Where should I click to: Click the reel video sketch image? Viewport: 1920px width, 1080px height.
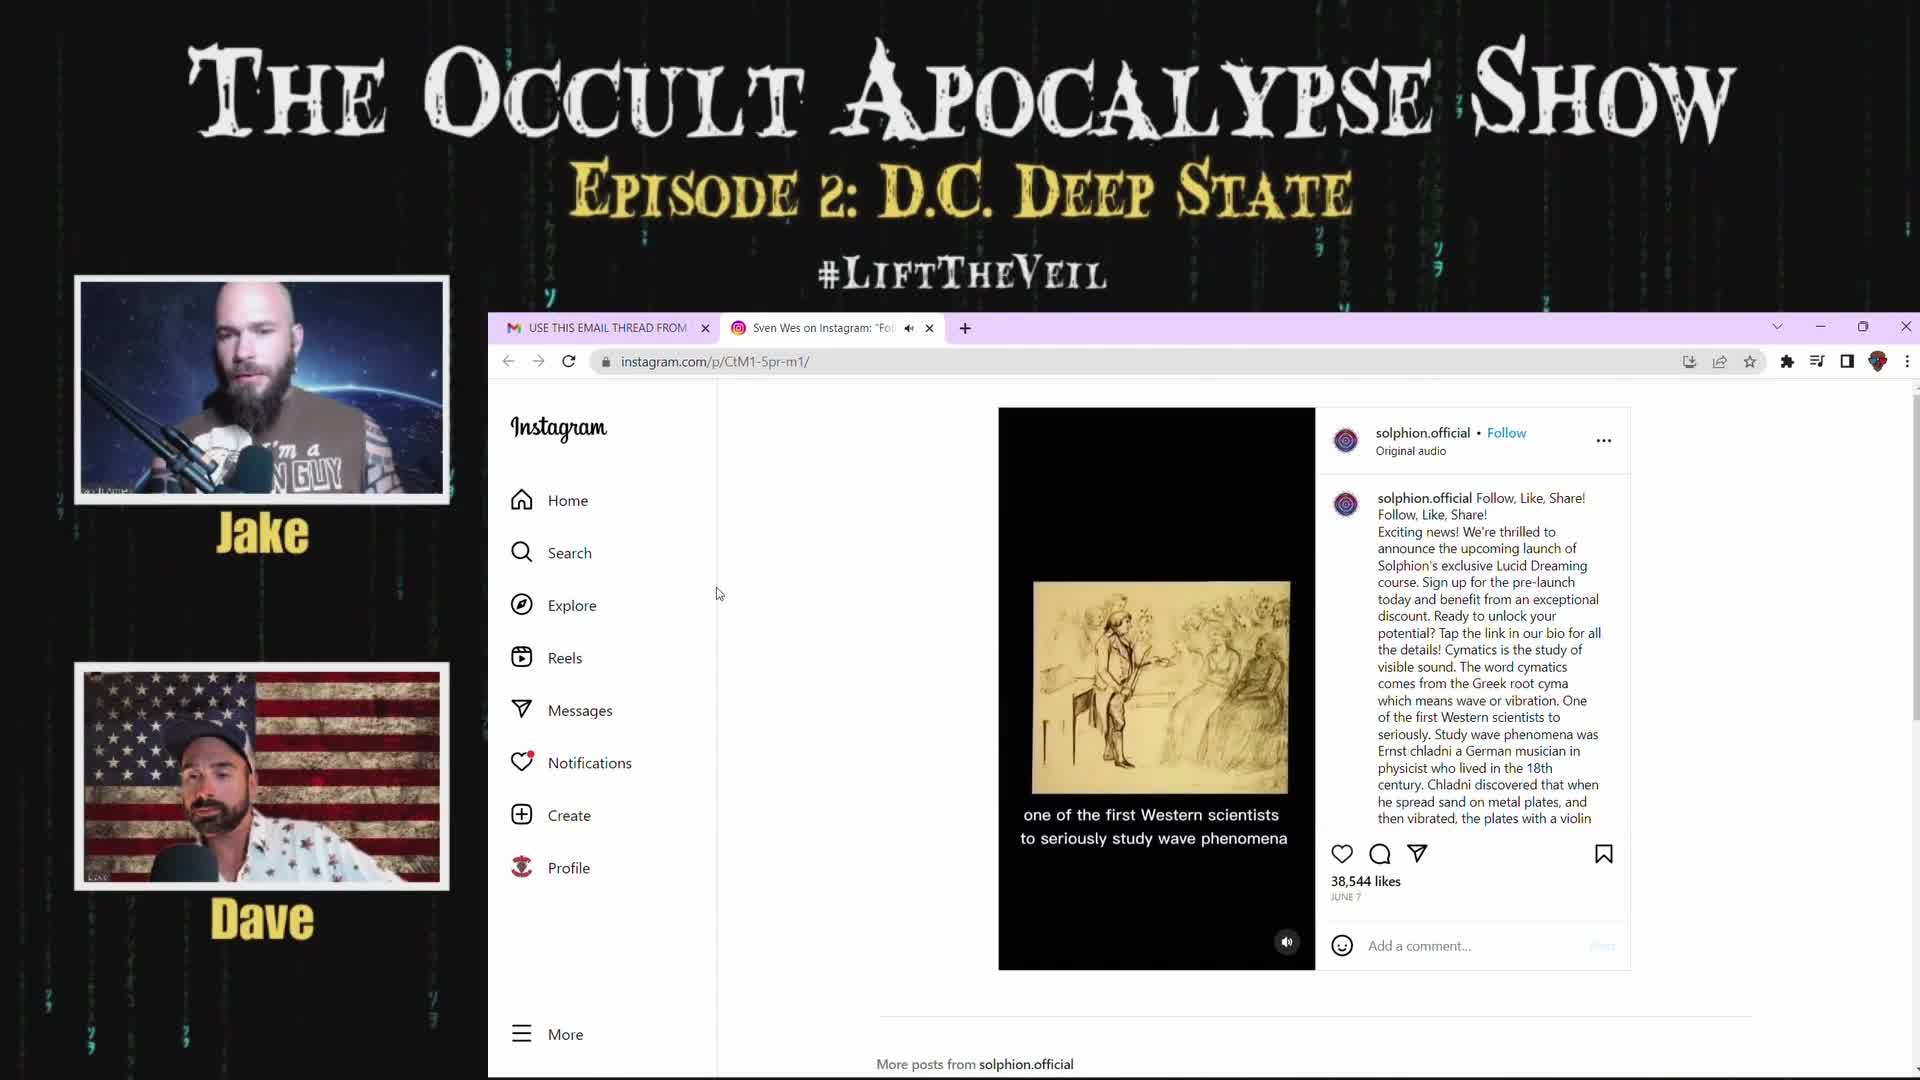pyautogui.click(x=1160, y=687)
